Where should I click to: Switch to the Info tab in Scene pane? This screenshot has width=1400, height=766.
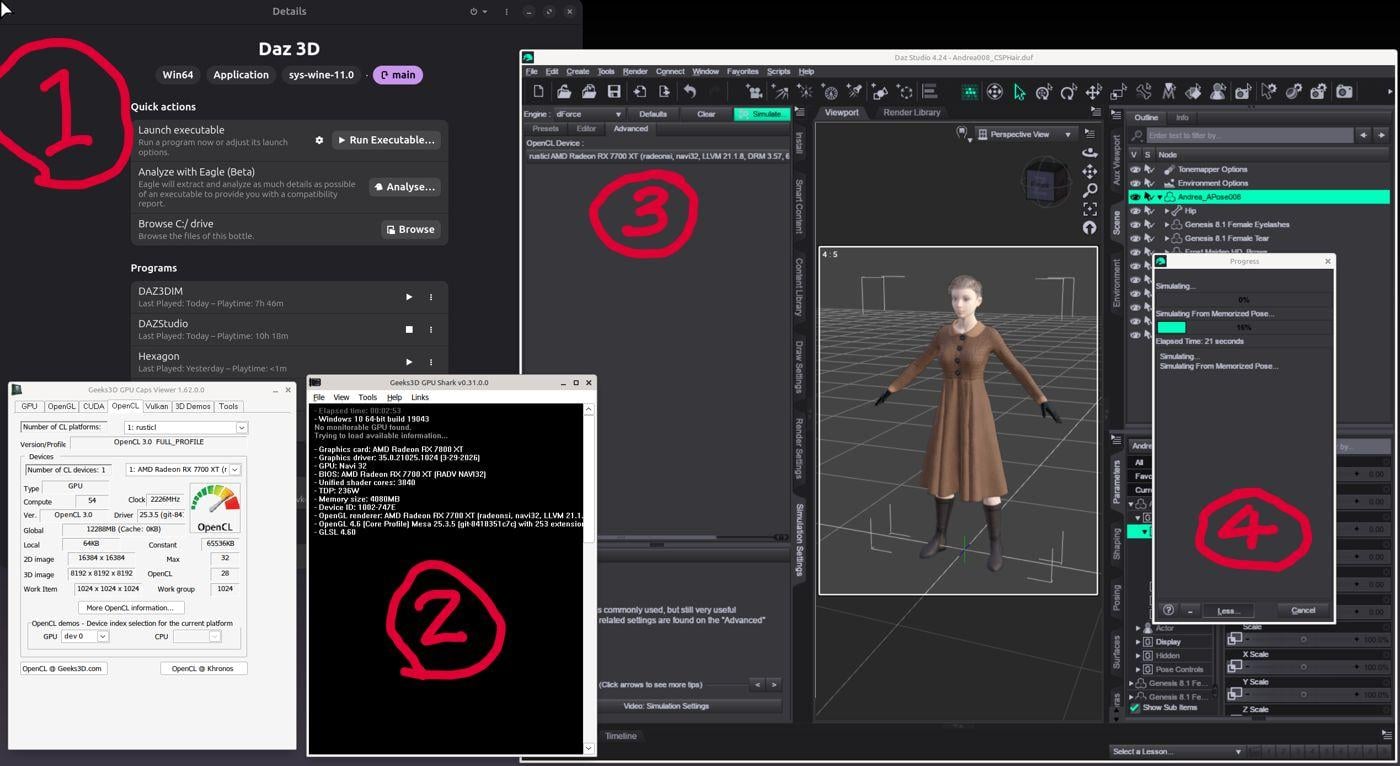(1182, 117)
